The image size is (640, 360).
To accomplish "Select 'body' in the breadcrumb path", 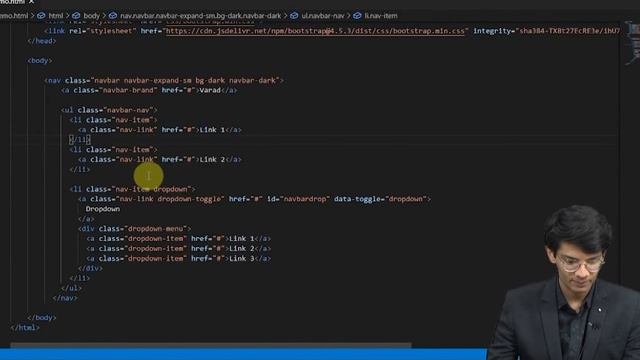I will point(91,16).
